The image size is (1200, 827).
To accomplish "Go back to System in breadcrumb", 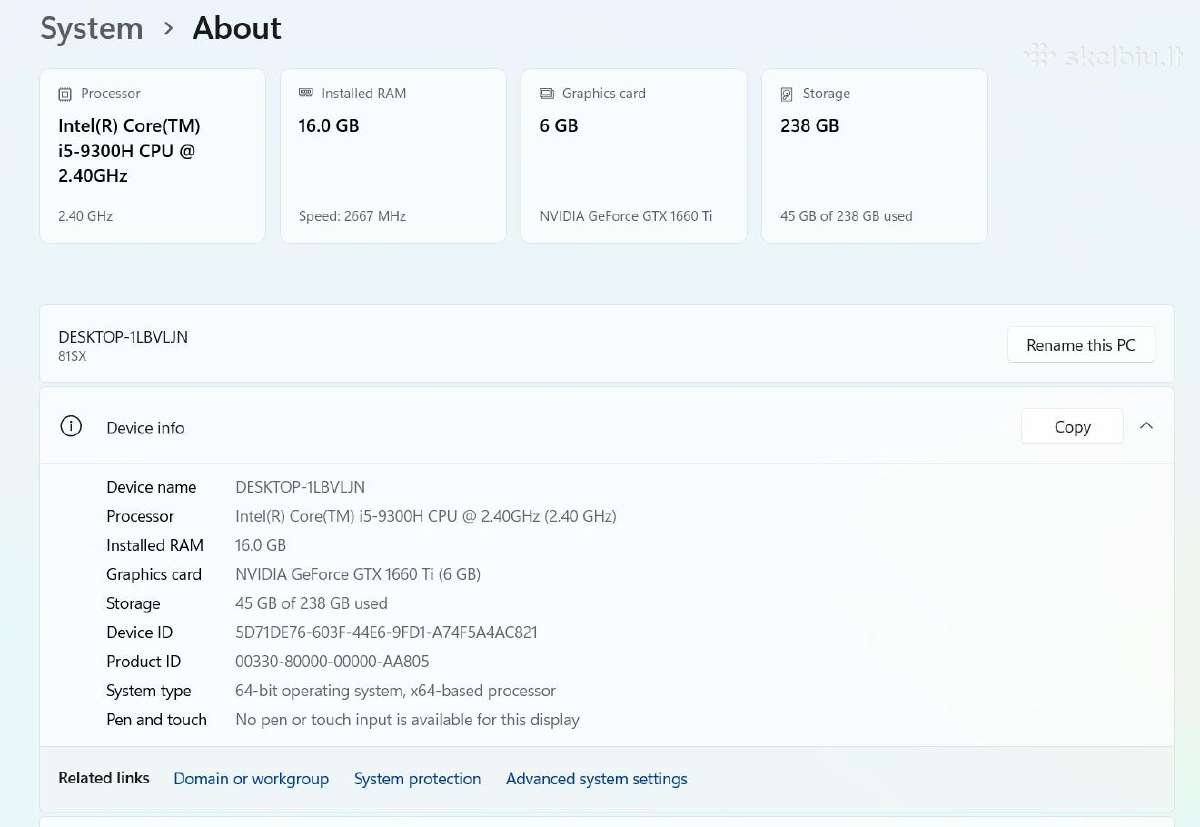I will 92,29.
